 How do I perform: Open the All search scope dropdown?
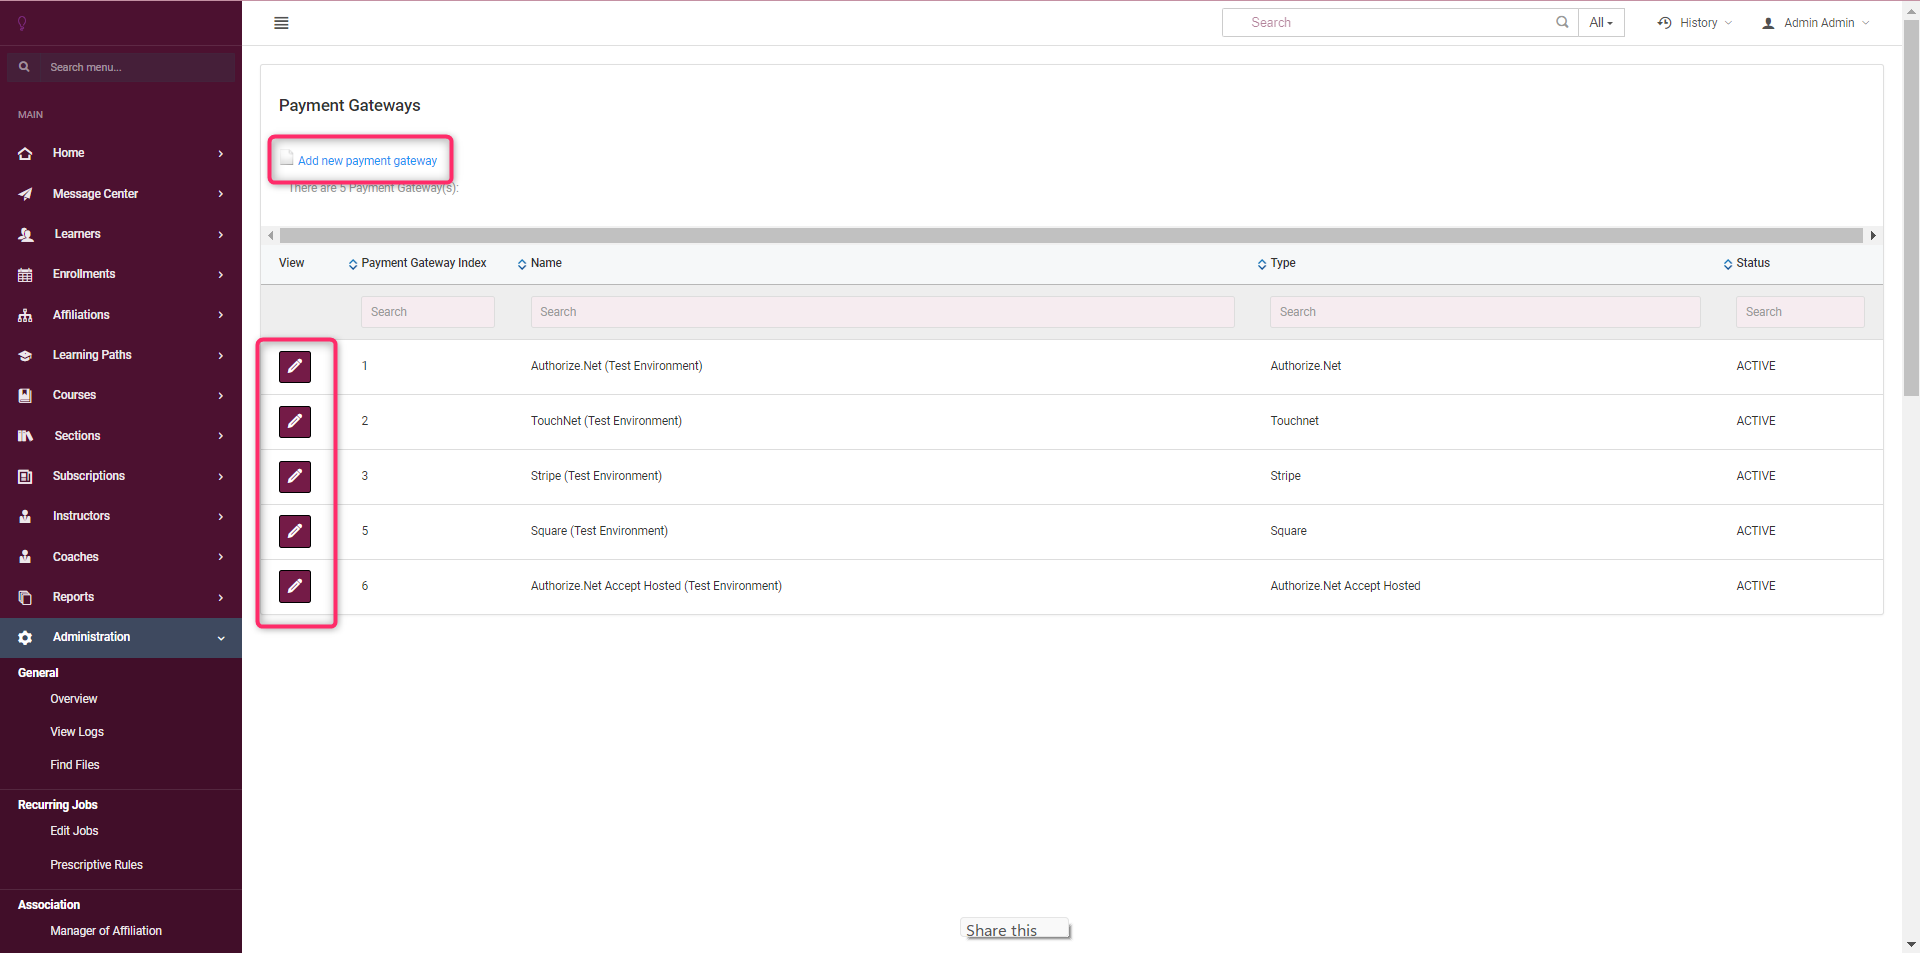[1601, 23]
